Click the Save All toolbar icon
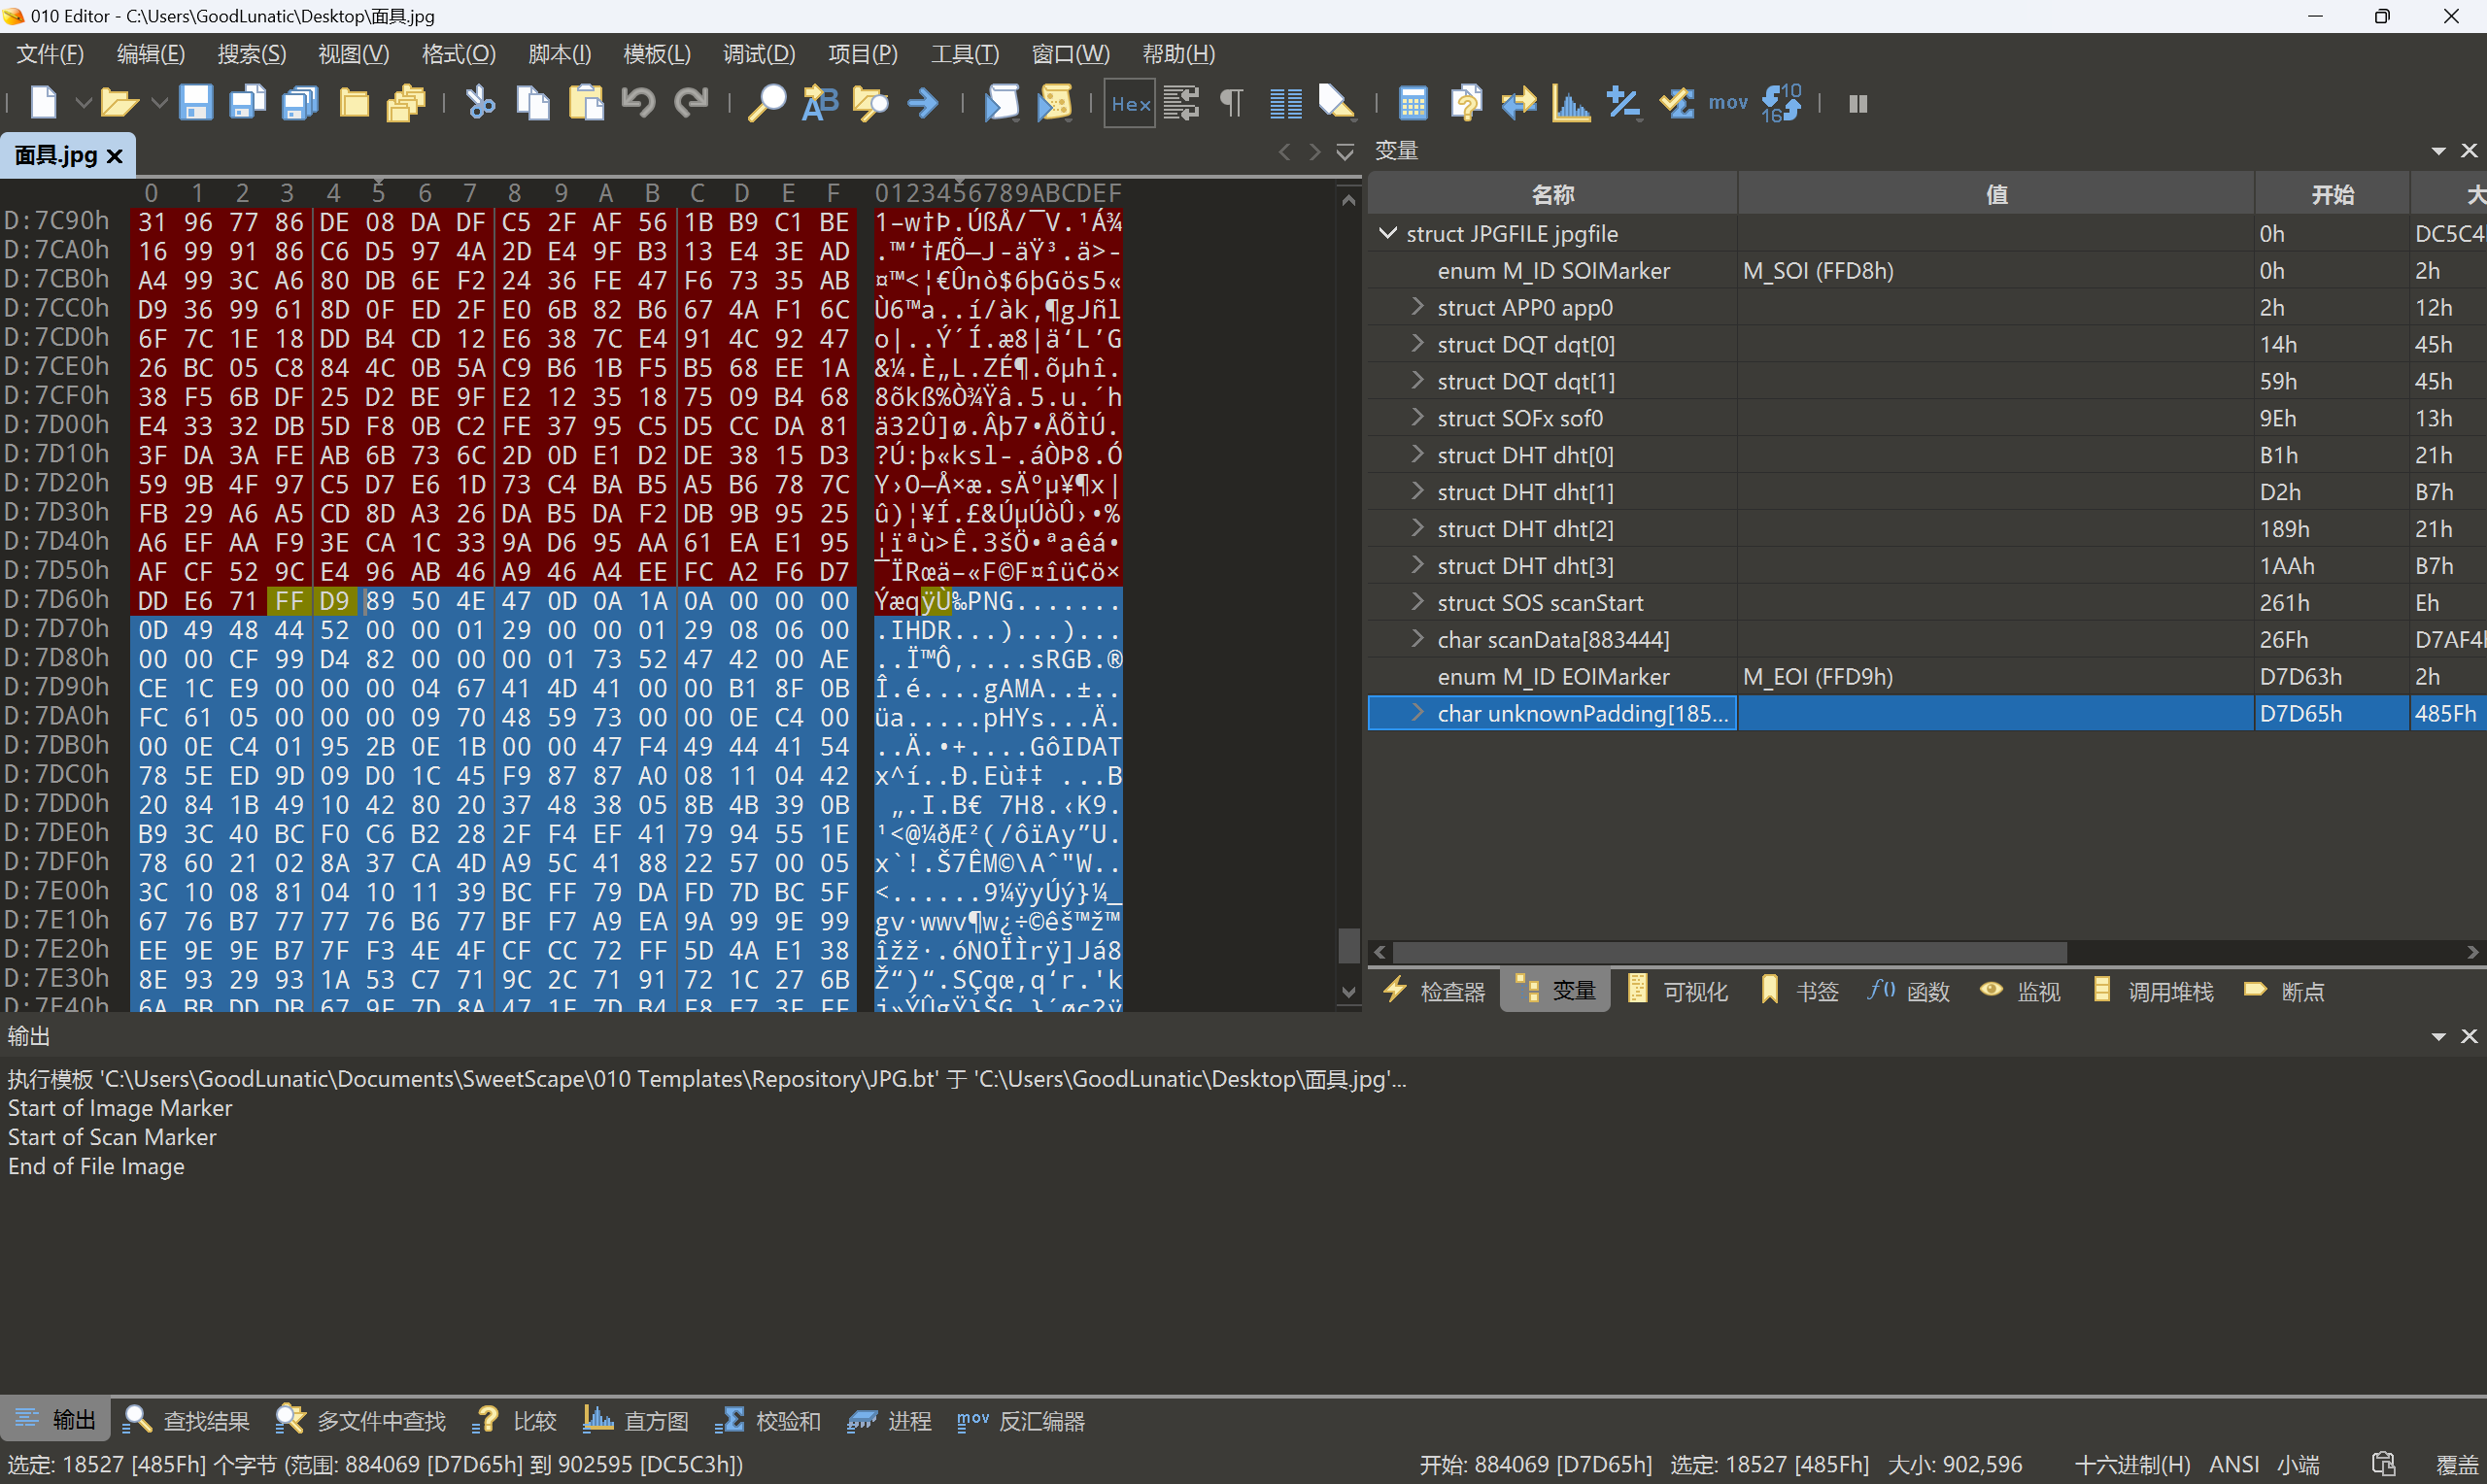 pyautogui.click(x=300, y=103)
